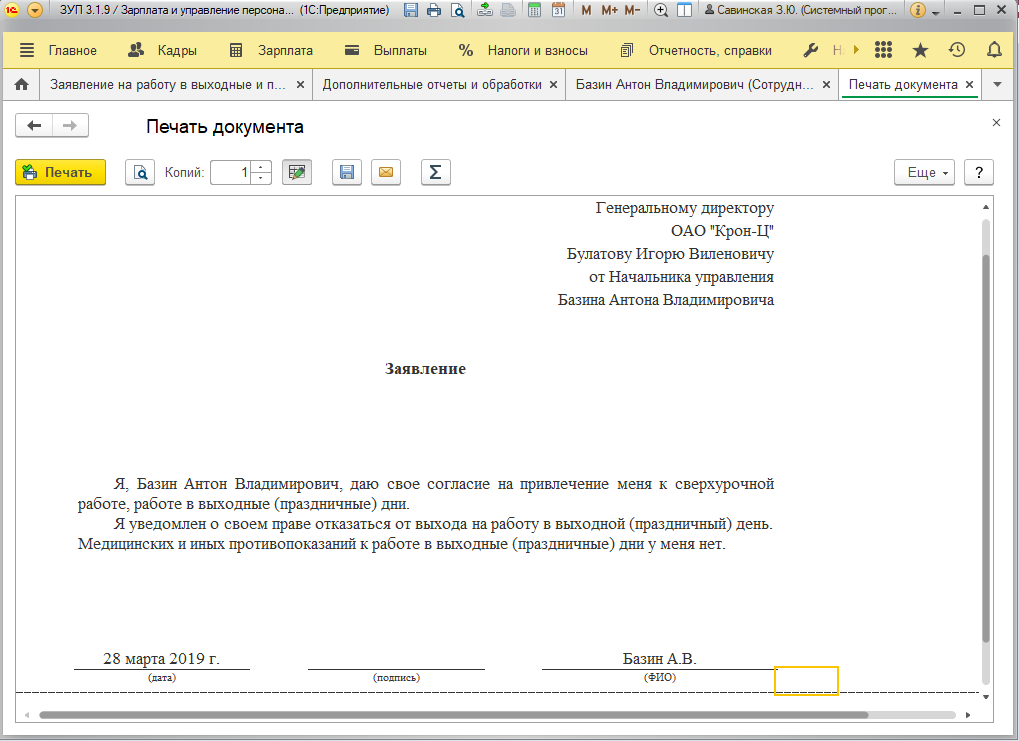1019x741 pixels.
Task: Open history clock icon
Action: click(957, 50)
